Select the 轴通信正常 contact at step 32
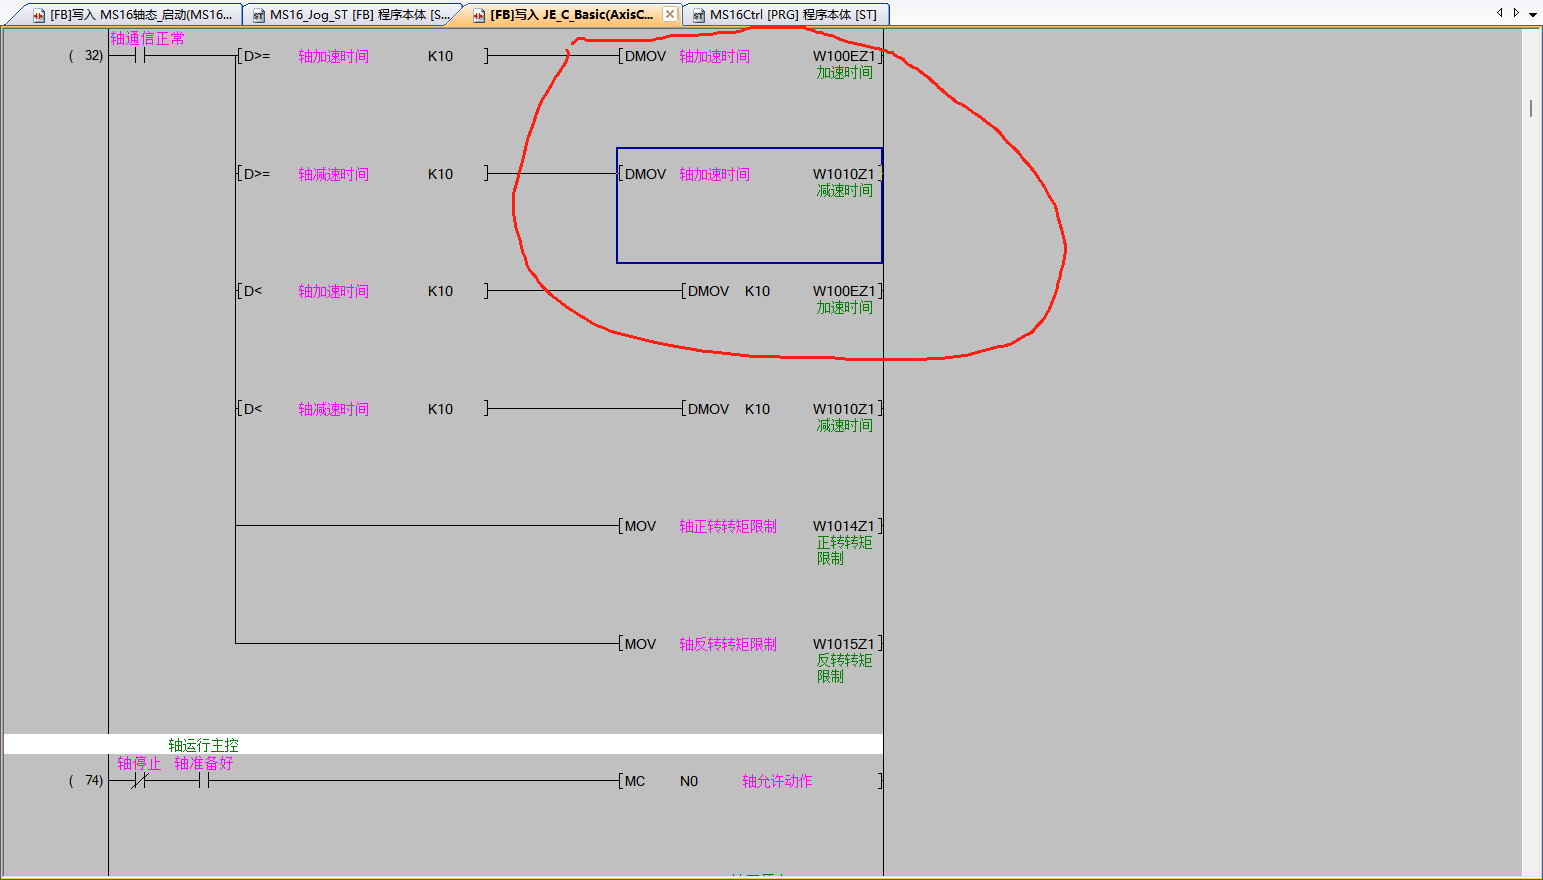The image size is (1543, 880). [140, 56]
